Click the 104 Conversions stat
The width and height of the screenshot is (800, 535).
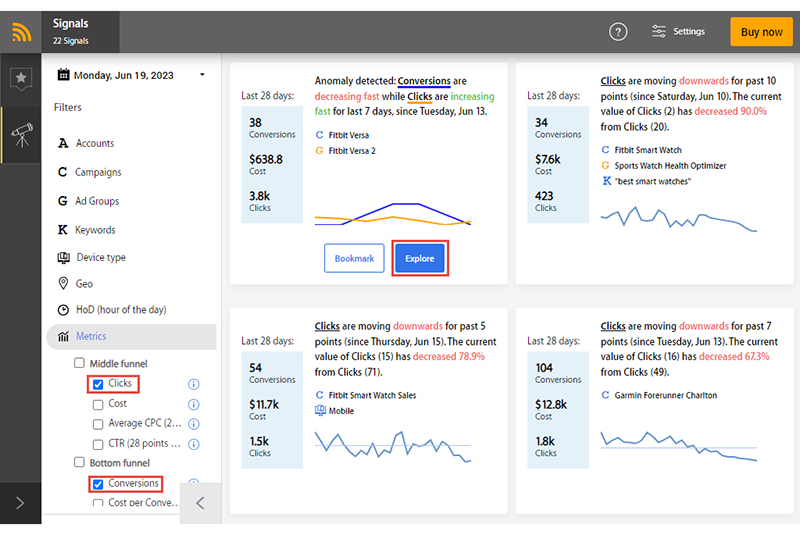coord(558,373)
